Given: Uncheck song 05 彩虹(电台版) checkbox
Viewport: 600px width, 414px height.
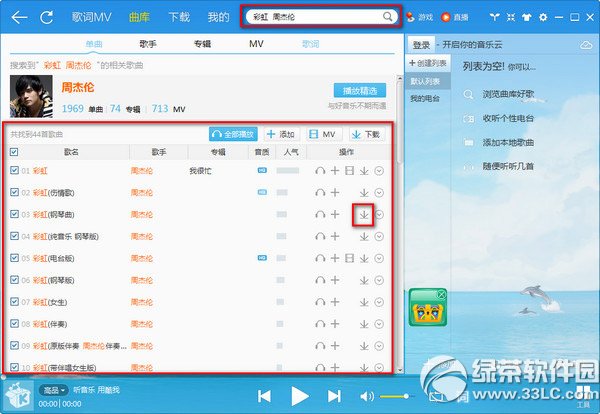Looking at the screenshot, I should pyautogui.click(x=14, y=258).
